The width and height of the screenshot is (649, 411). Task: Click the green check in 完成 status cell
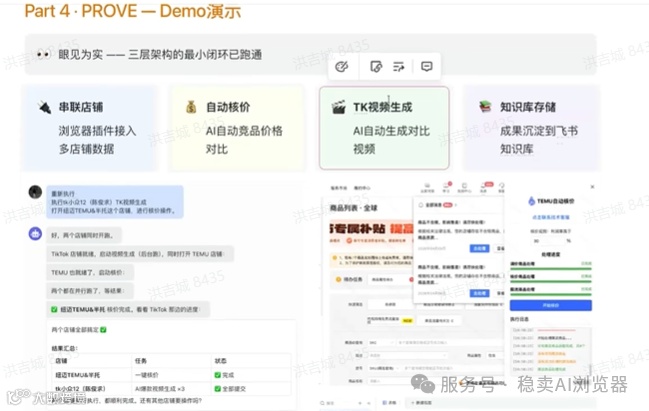(x=218, y=375)
